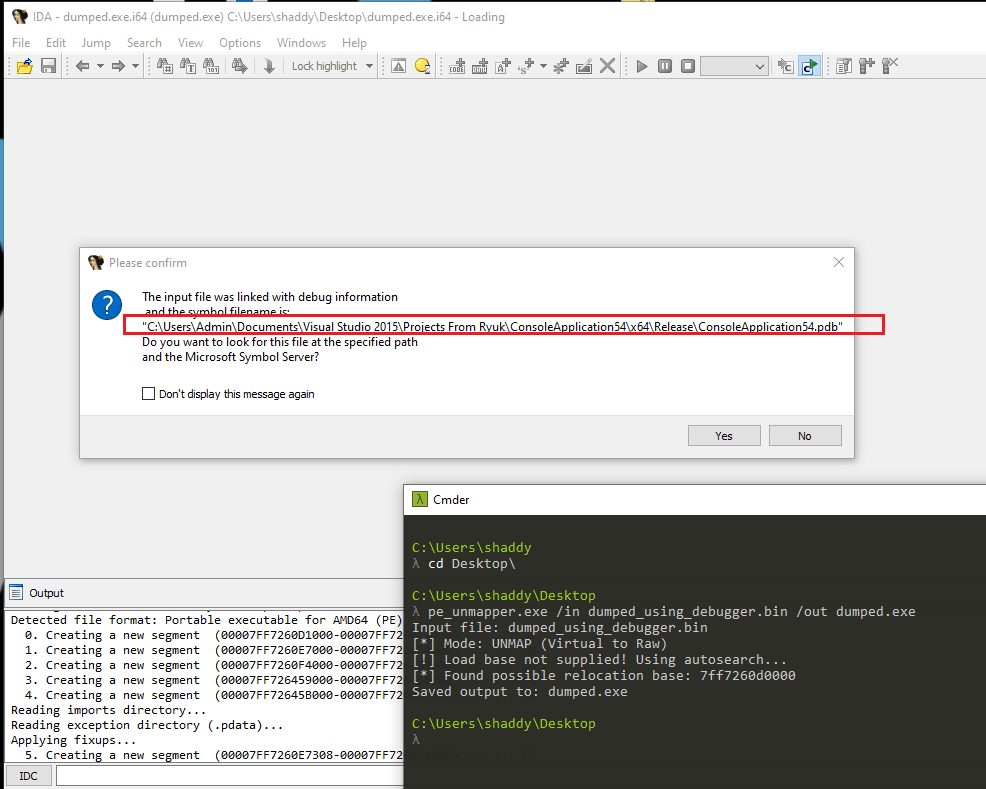This screenshot has width=986, height=789.
Task: Click 'Reading imports directory...' in Output
Action: point(109,710)
